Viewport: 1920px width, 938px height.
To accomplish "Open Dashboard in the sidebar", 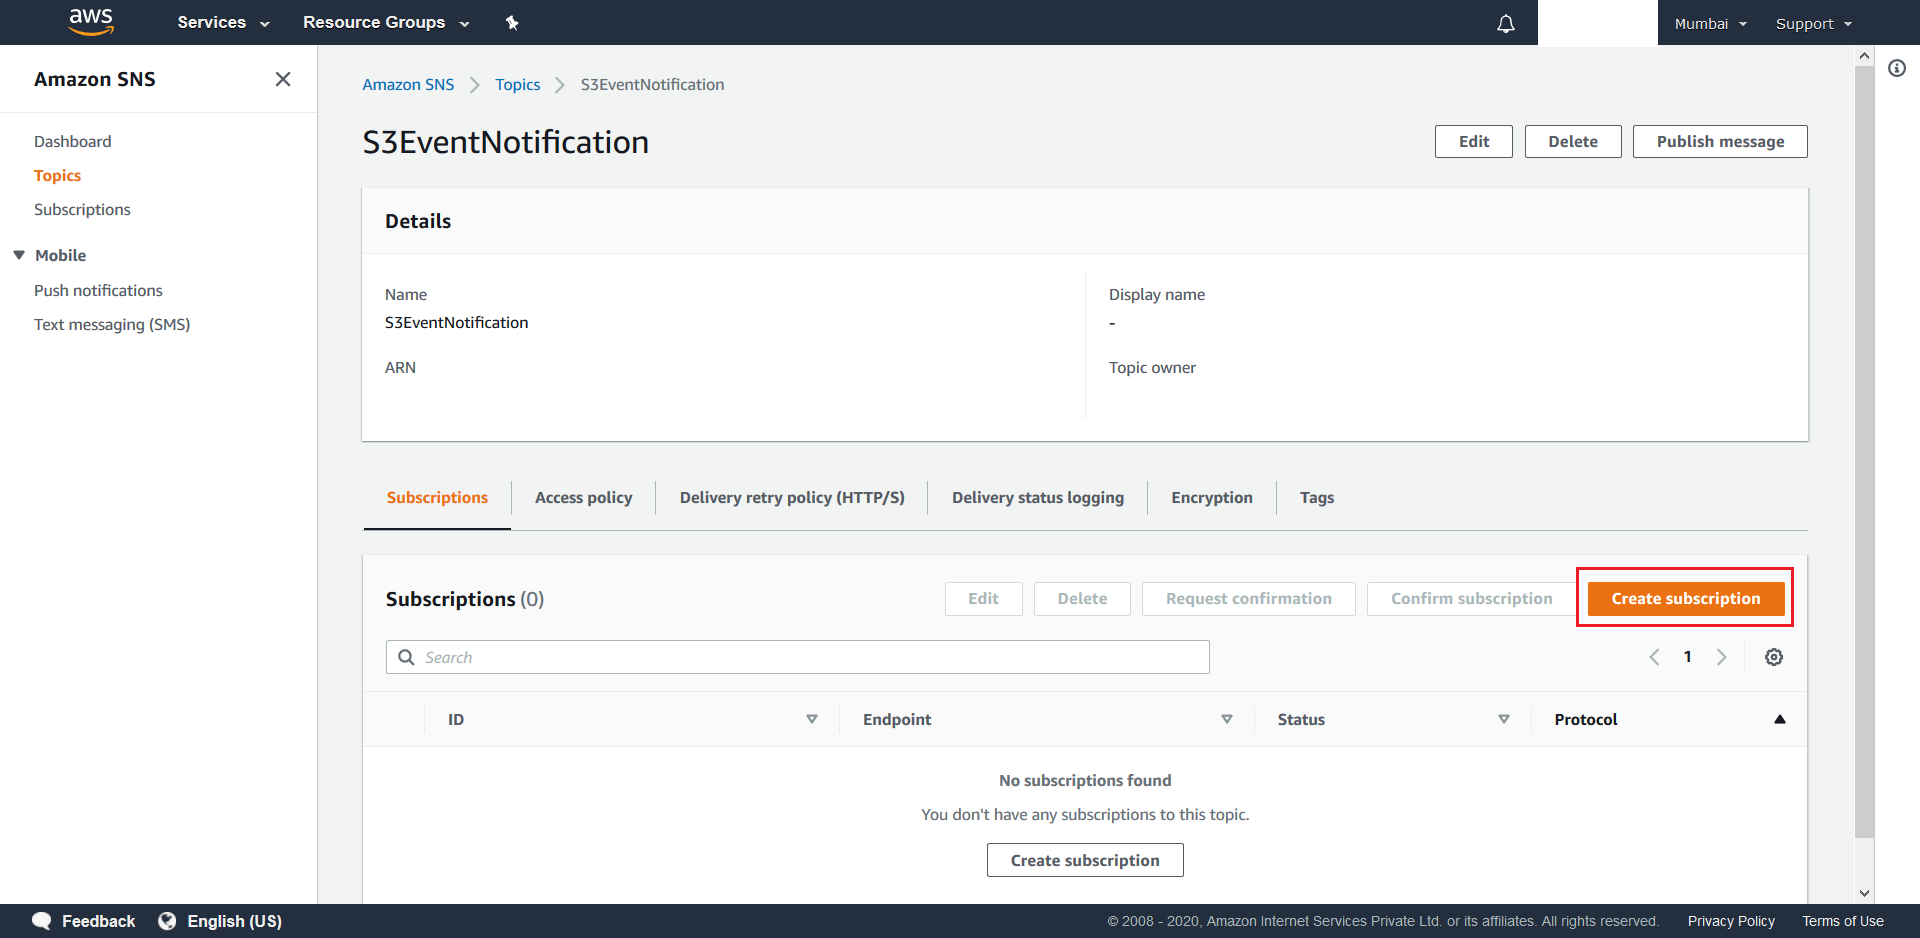I will coord(73,141).
